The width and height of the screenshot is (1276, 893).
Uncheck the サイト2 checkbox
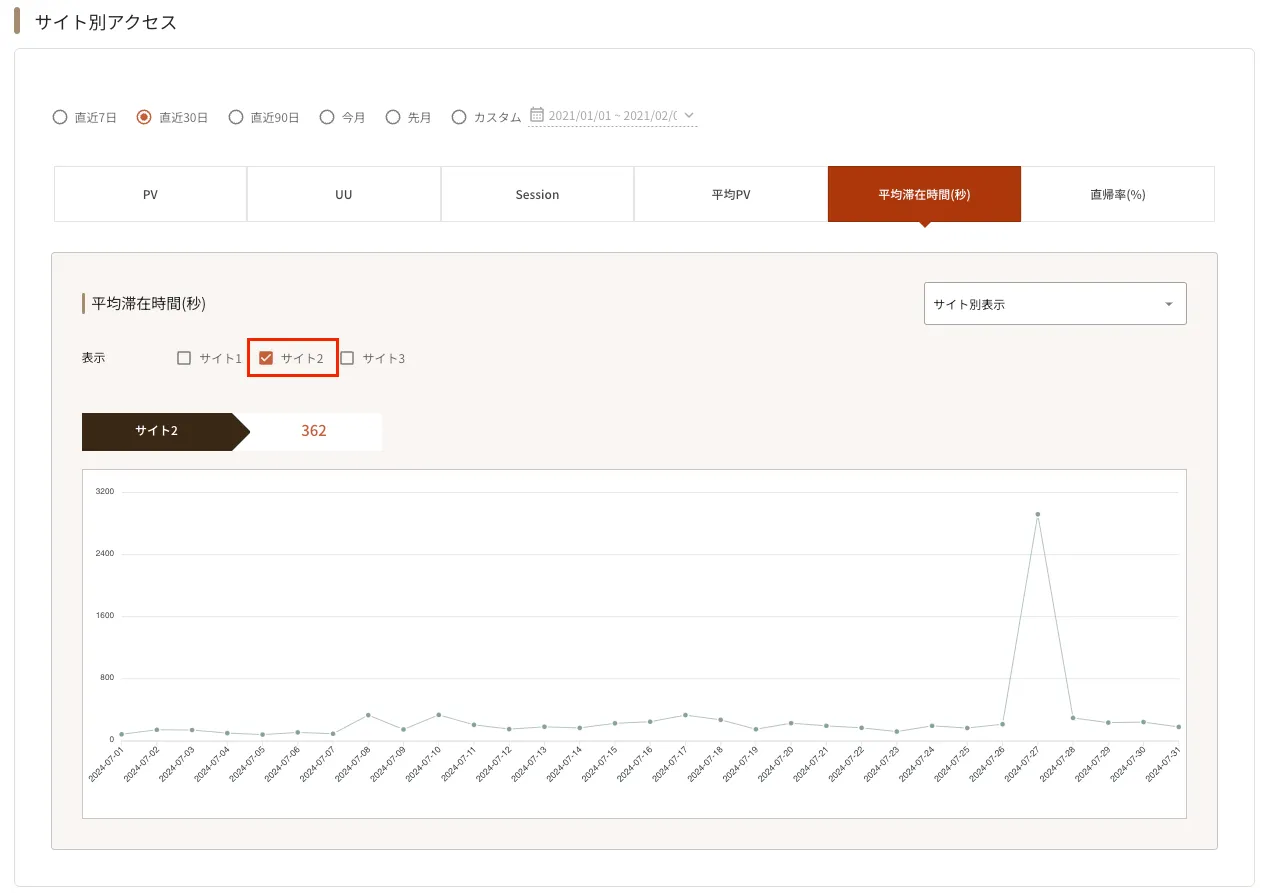pyautogui.click(x=266, y=358)
